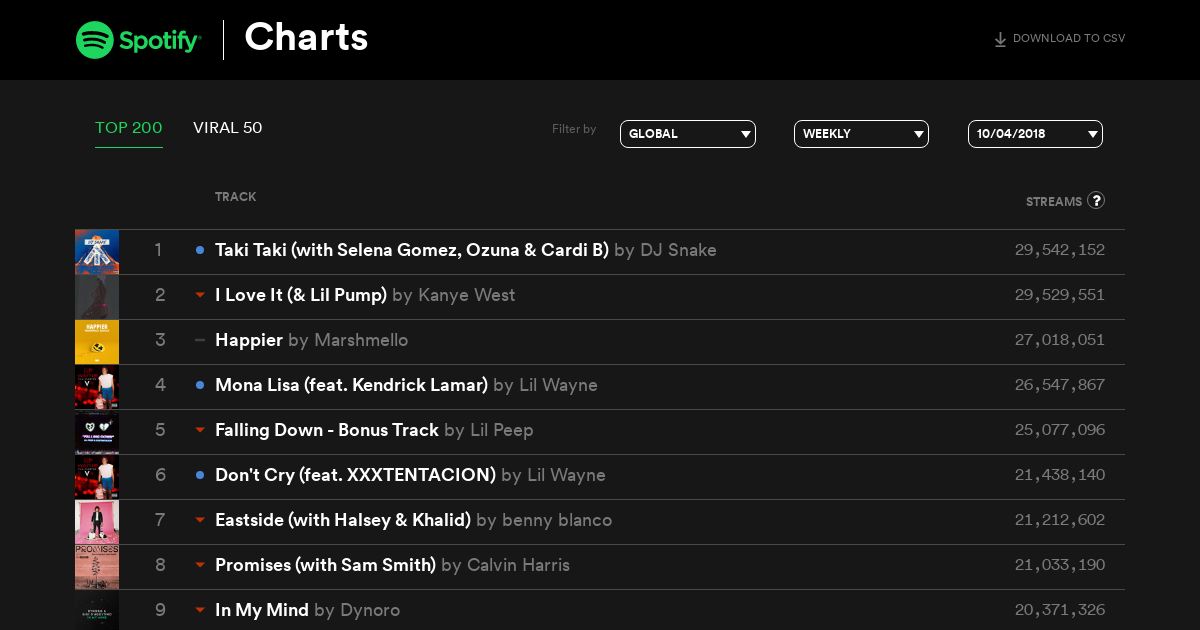Click the blue new-entry dot beside Mona Lisa

point(200,385)
